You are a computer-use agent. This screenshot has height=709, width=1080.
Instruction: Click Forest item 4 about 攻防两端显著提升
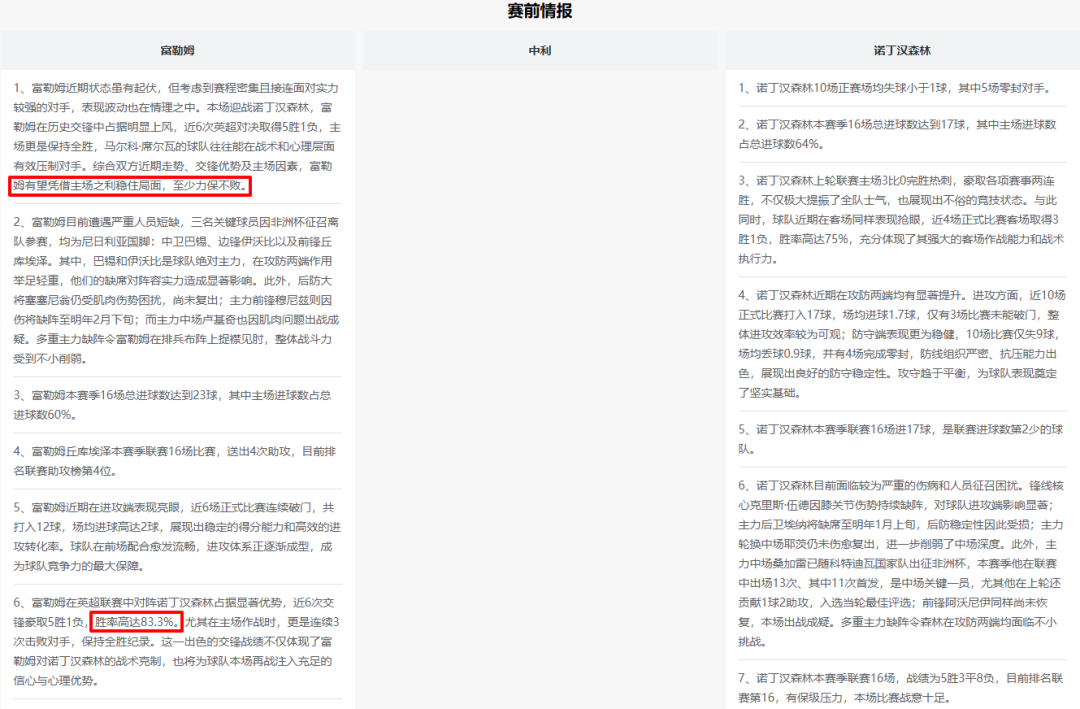[901, 344]
